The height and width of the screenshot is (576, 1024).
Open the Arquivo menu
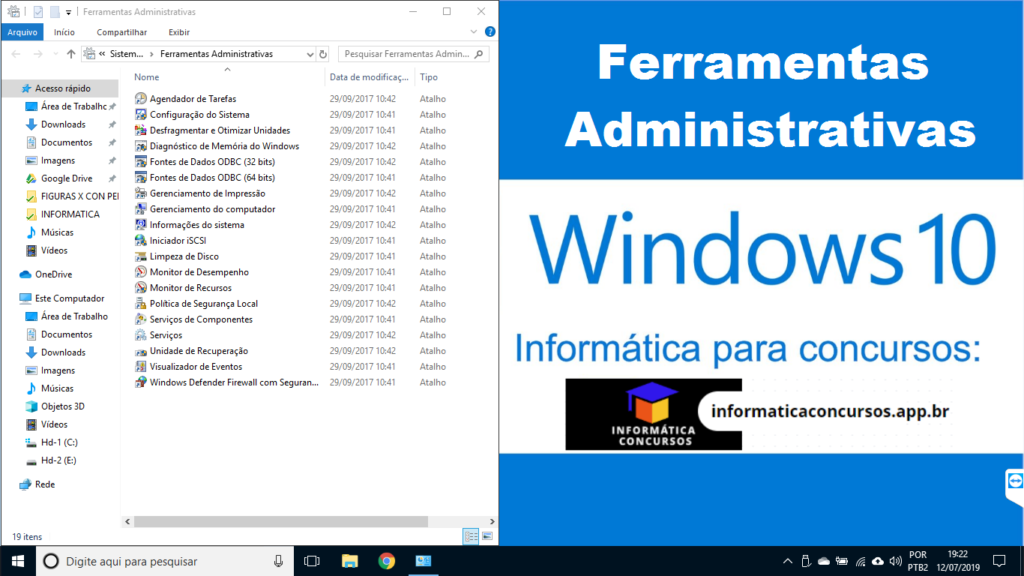tap(22, 32)
